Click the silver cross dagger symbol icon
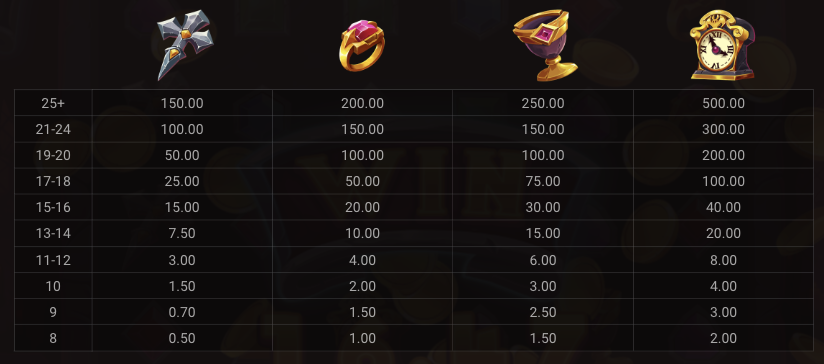The image size is (824, 364). pos(185,45)
